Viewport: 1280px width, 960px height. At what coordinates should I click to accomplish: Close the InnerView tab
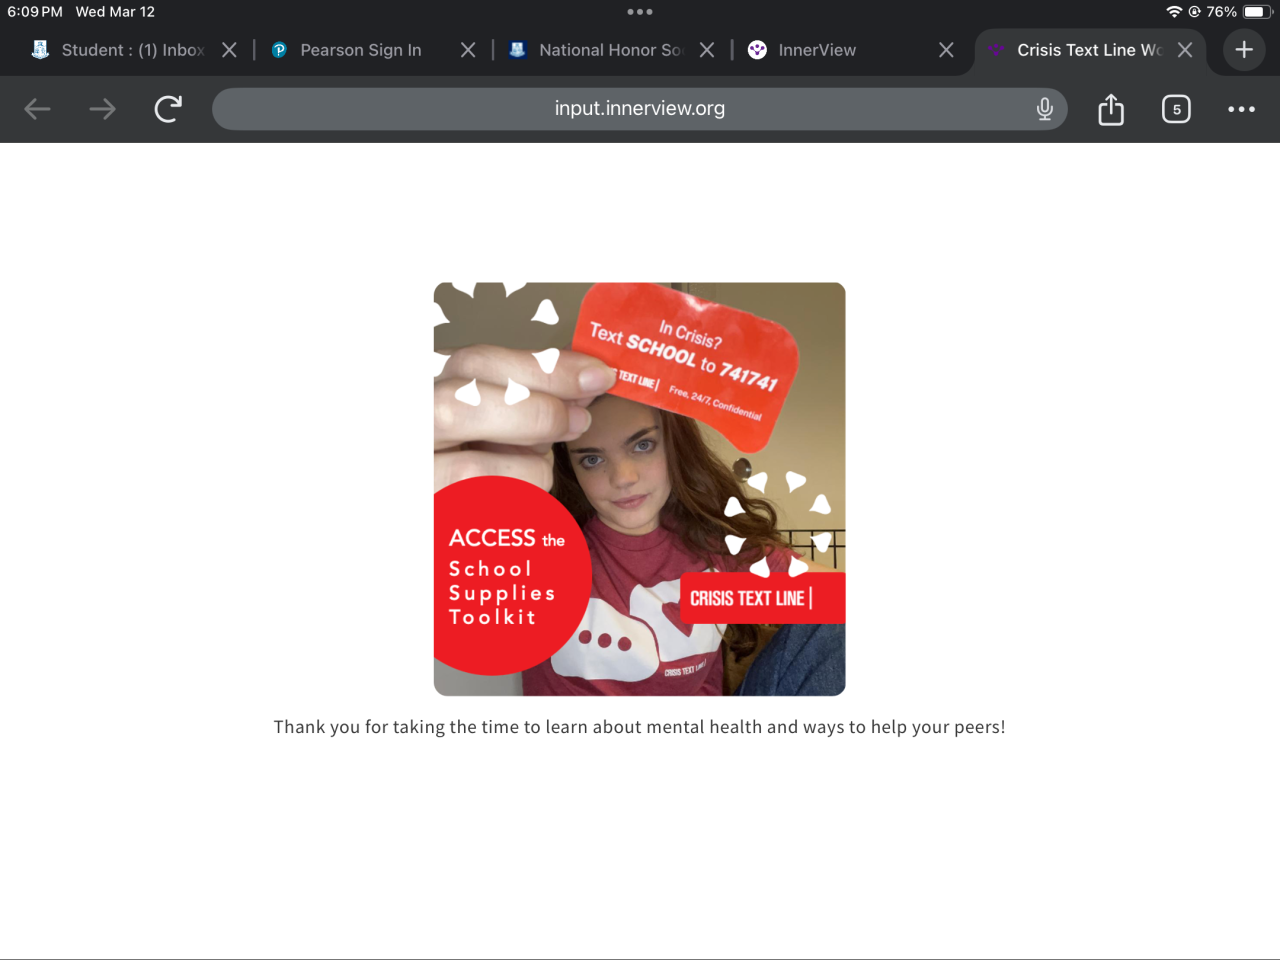tap(946, 50)
